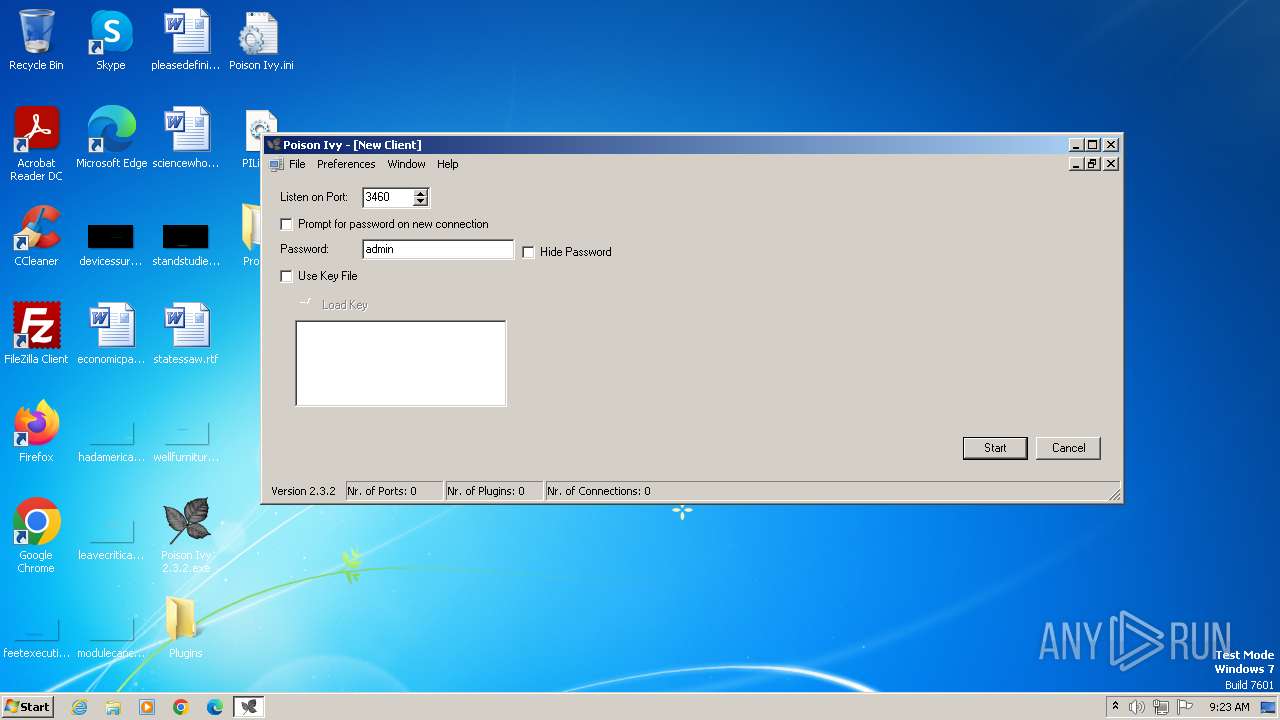The image size is (1280, 720).
Task: Select the pleasedefini… Word document
Action: (186, 41)
